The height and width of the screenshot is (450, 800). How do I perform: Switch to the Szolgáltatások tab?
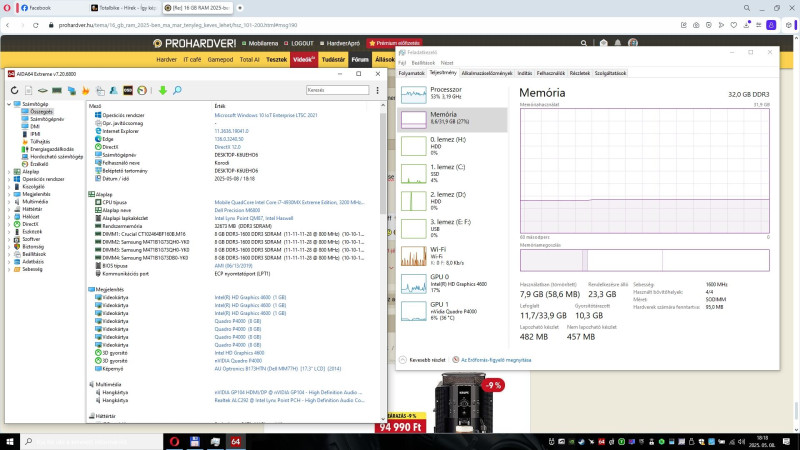[610, 73]
